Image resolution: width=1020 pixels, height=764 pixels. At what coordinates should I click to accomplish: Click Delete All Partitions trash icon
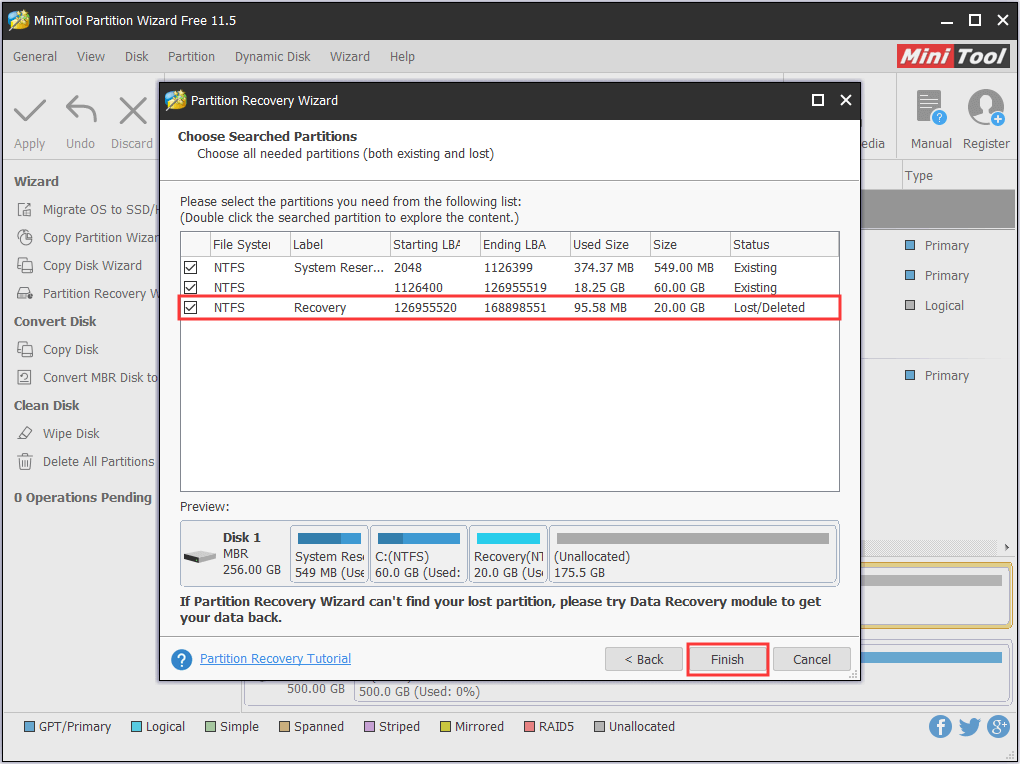pos(25,461)
